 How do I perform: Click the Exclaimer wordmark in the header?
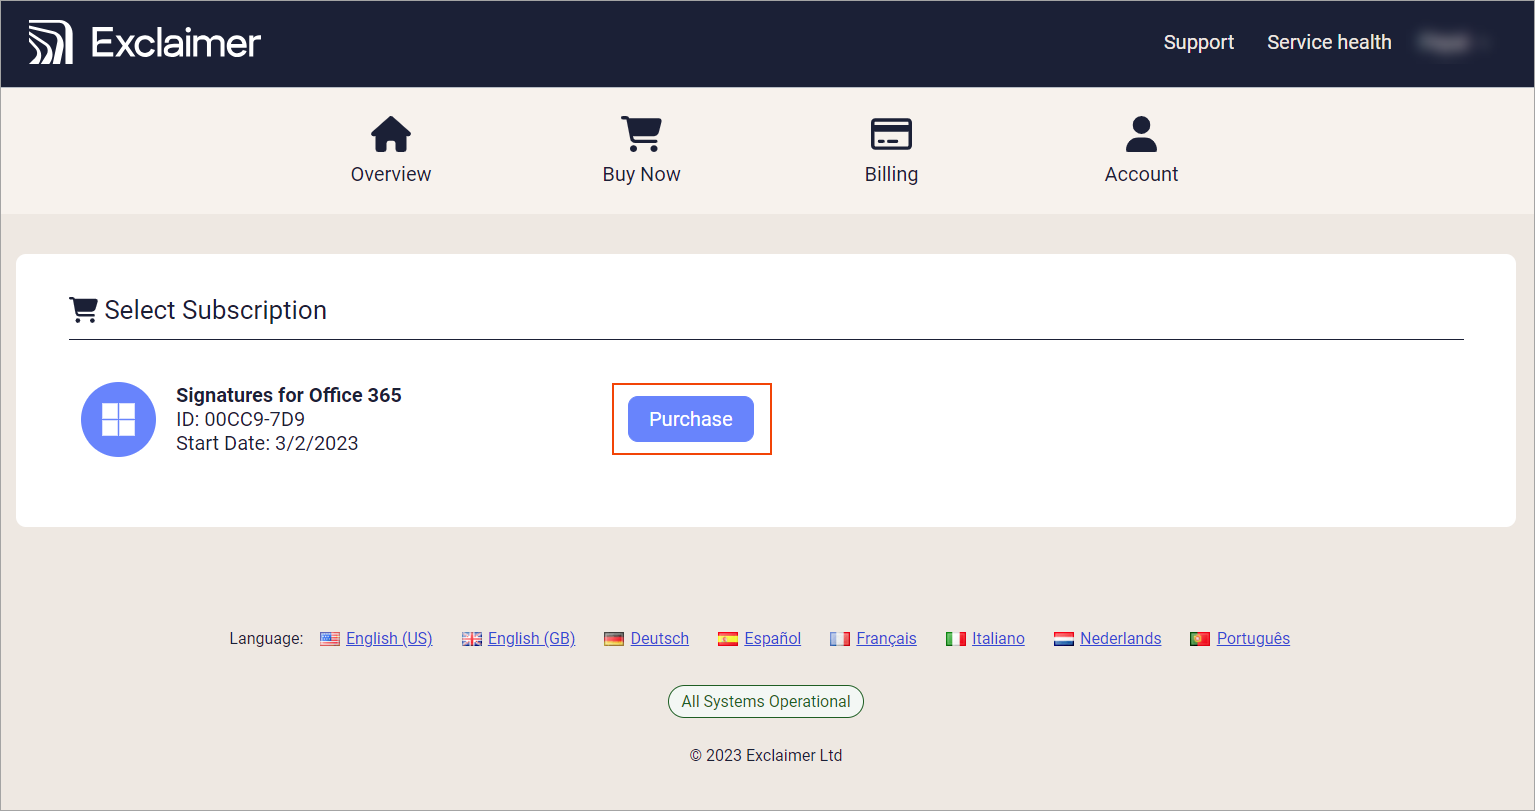[176, 43]
